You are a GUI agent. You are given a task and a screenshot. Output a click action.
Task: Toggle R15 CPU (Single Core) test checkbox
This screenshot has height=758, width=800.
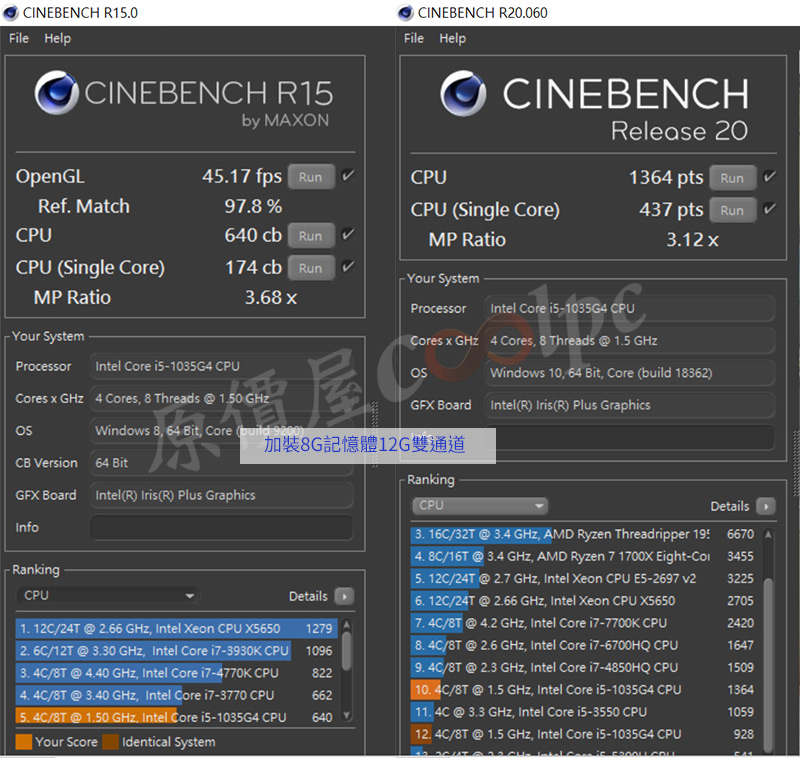[x=348, y=267]
